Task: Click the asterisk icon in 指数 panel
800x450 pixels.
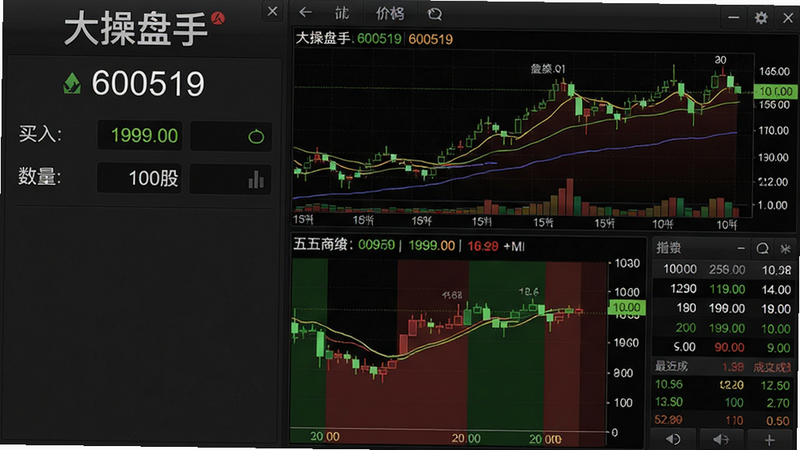Action: pyautogui.click(x=785, y=248)
